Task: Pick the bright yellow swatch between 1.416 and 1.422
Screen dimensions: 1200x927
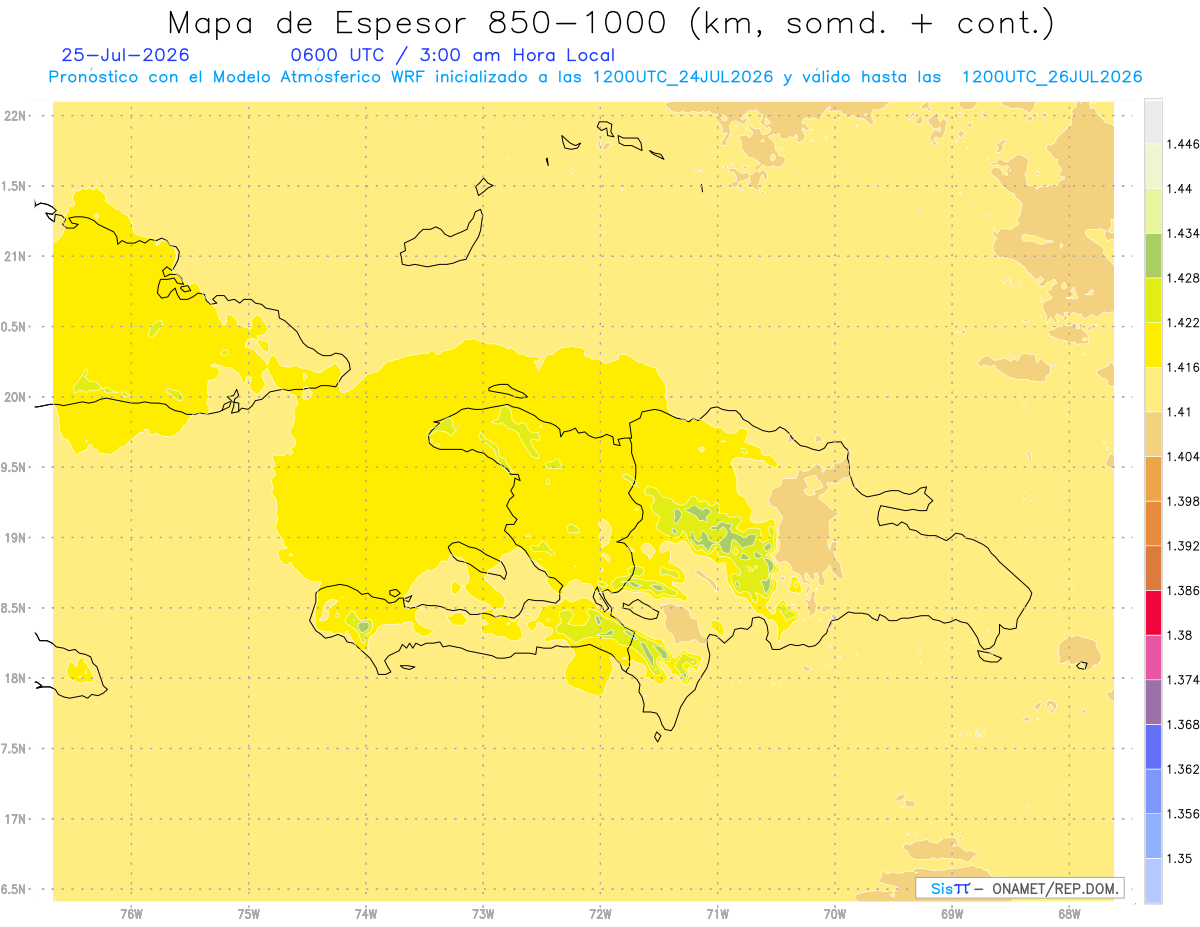Action: click(1153, 344)
